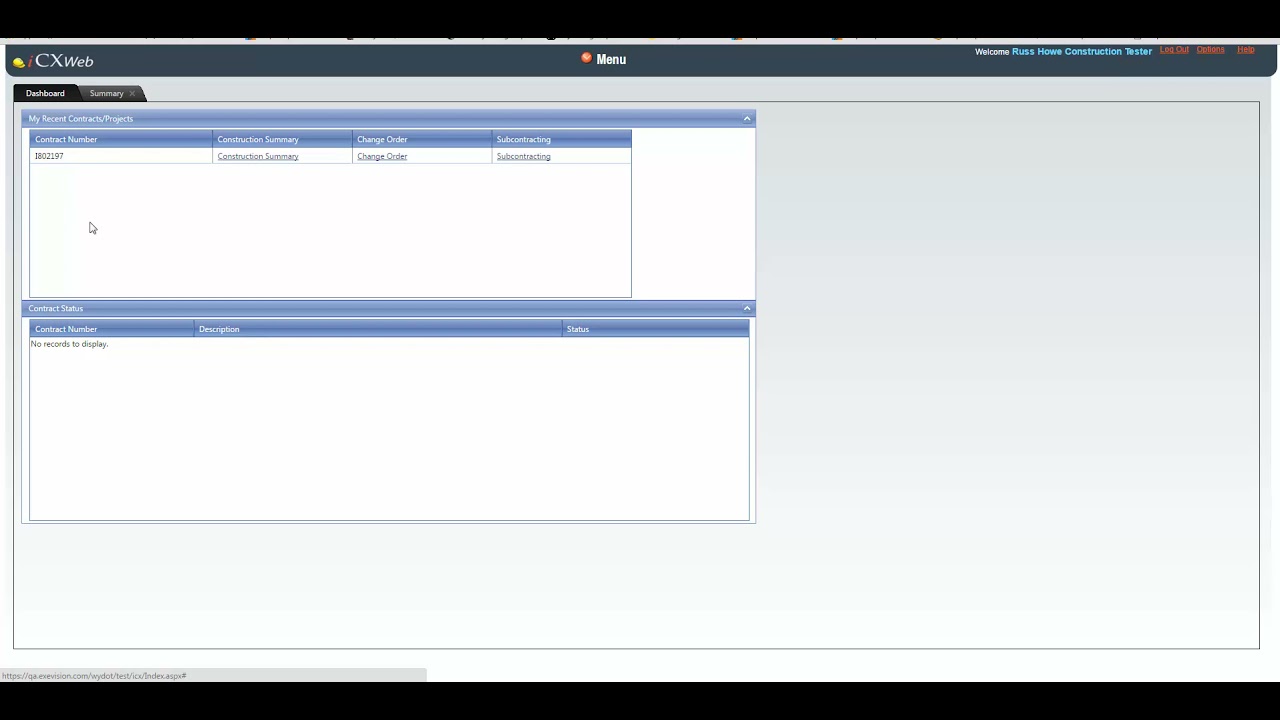1280x720 pixels.
Task: Close the Summary tab
Action: (132, 93)
